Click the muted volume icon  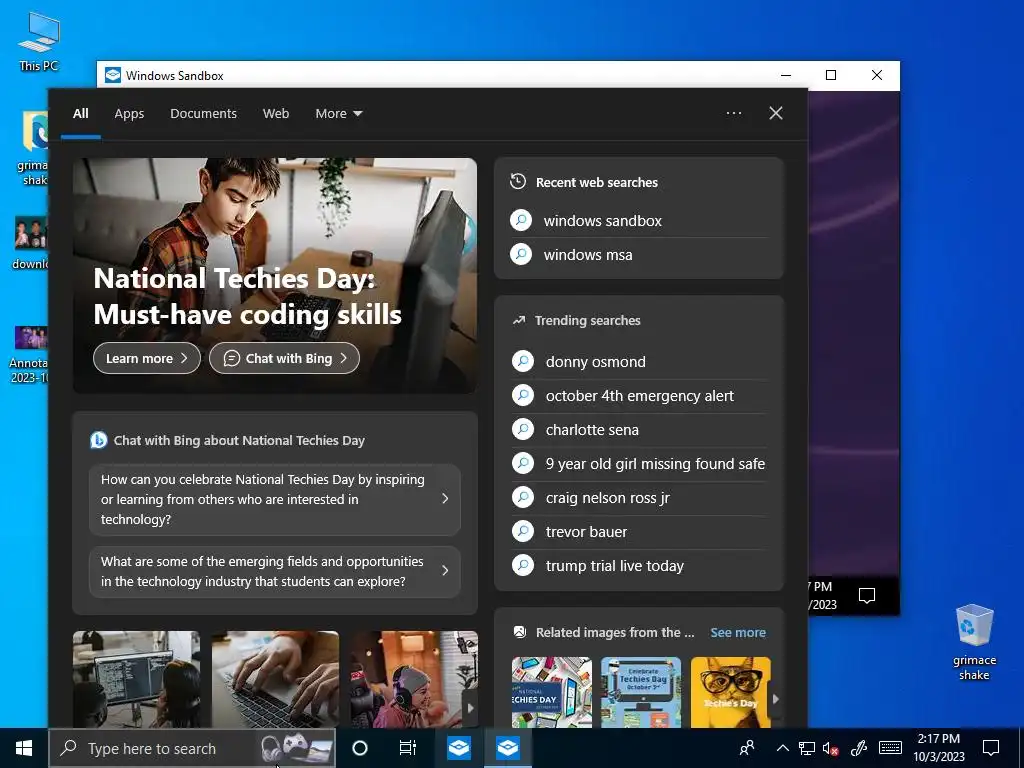click(831, 748)
